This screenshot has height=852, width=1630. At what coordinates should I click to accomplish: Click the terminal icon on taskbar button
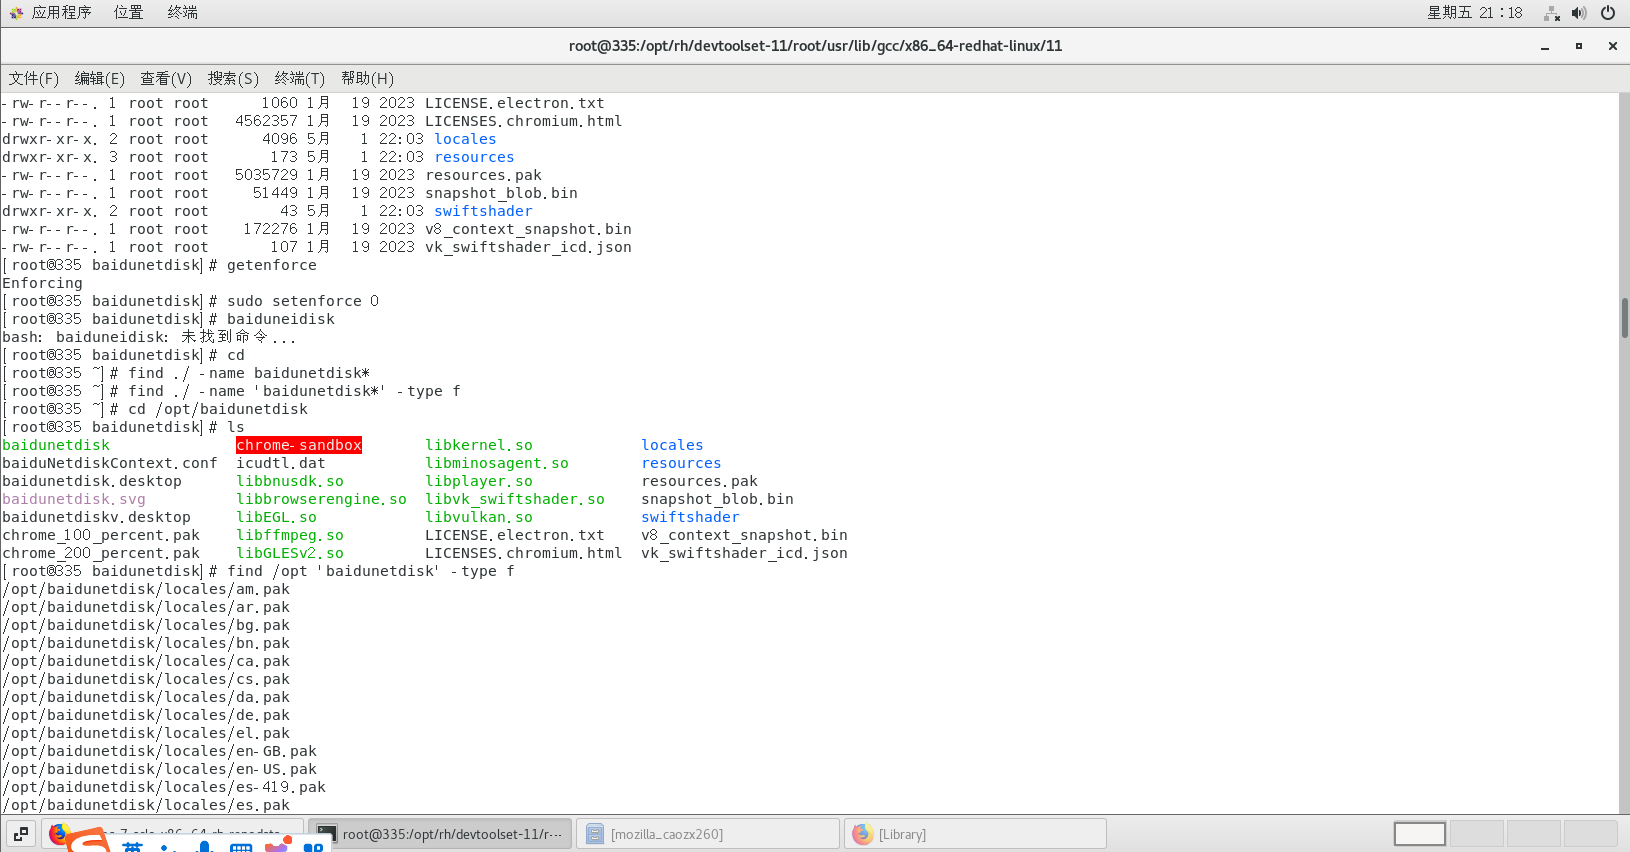pyautogui.click(x=326, y=833)
